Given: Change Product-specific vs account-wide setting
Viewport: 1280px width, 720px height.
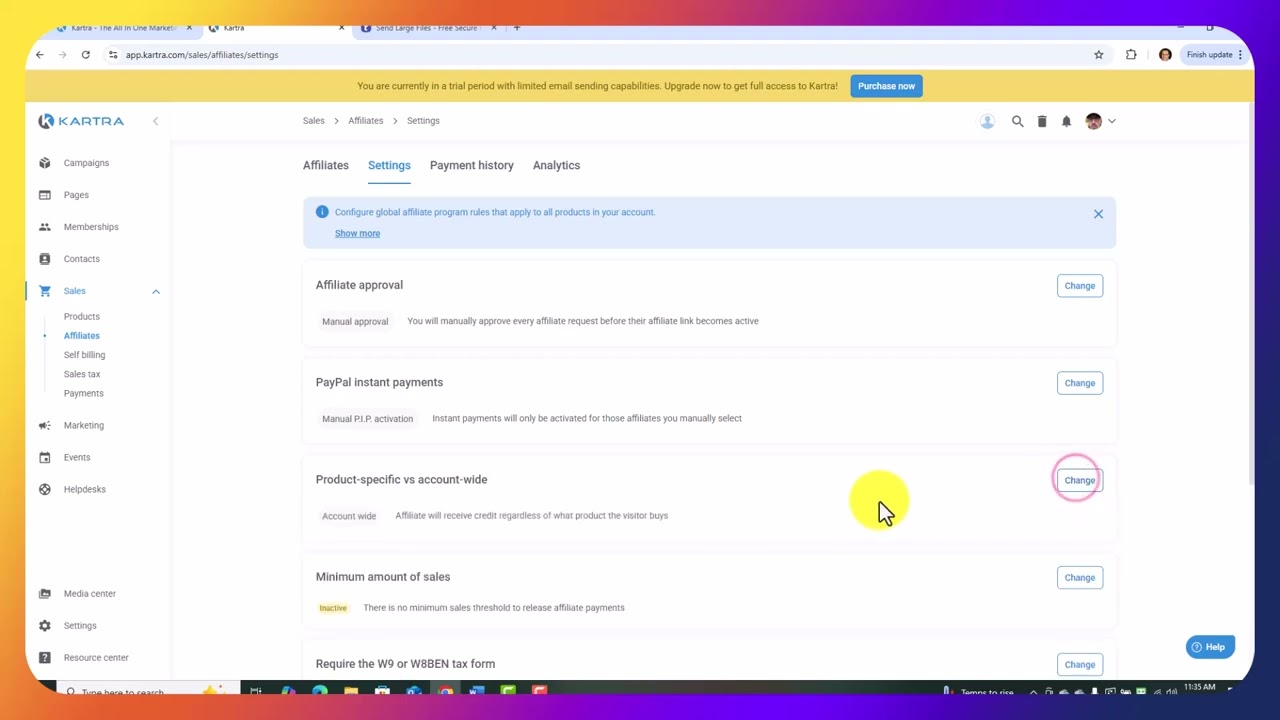Looking at the screenshot, I should pos(1080,480).
